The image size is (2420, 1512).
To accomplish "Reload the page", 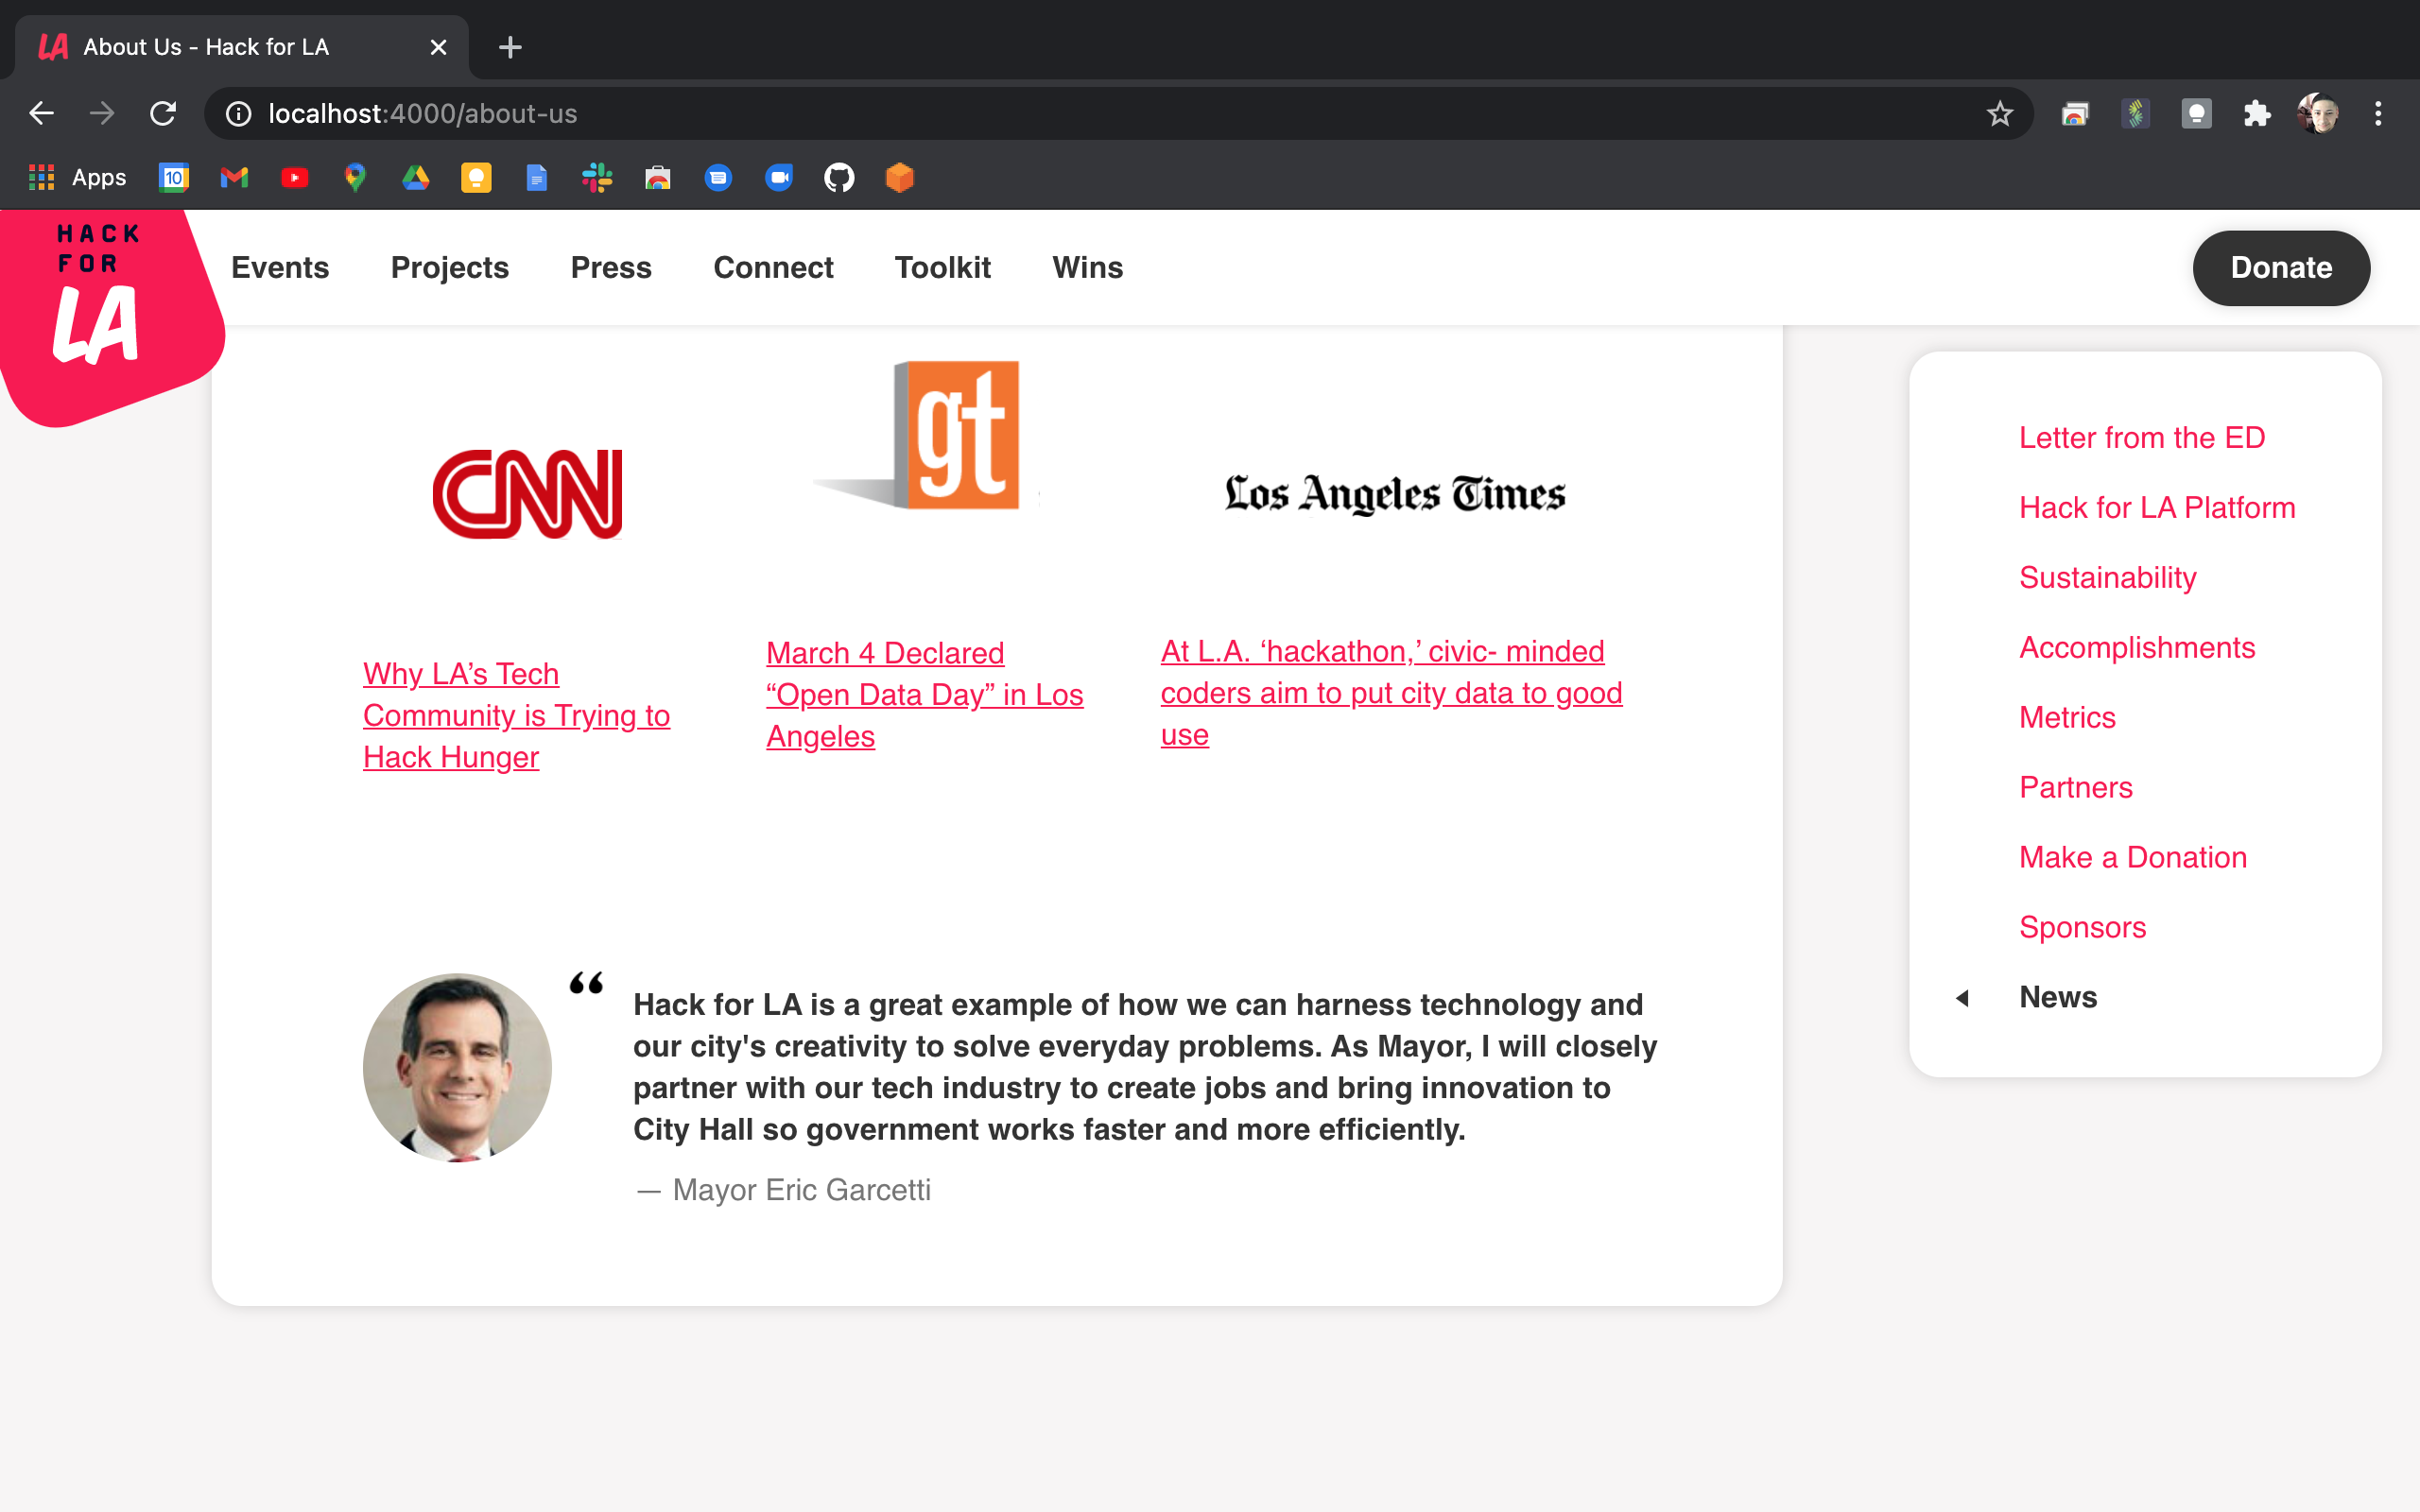I will [x=163, y=114].
